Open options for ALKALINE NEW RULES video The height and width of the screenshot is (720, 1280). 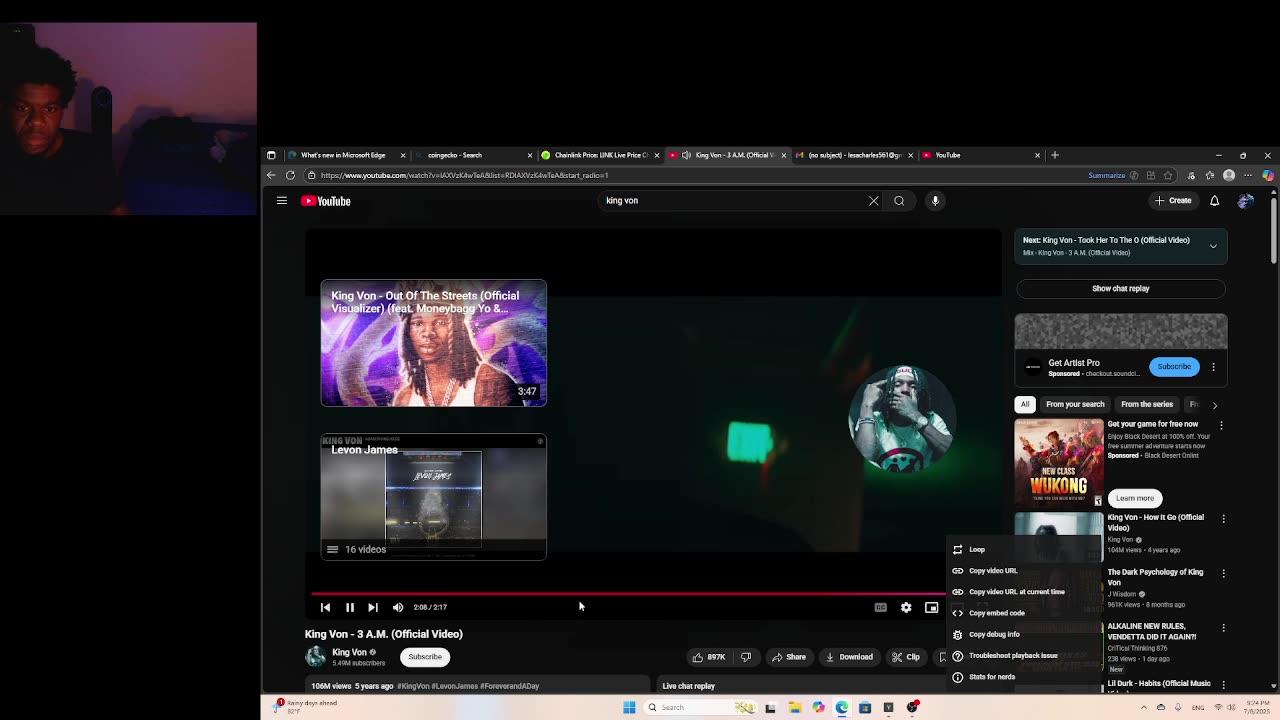(x=1223, y=628)
